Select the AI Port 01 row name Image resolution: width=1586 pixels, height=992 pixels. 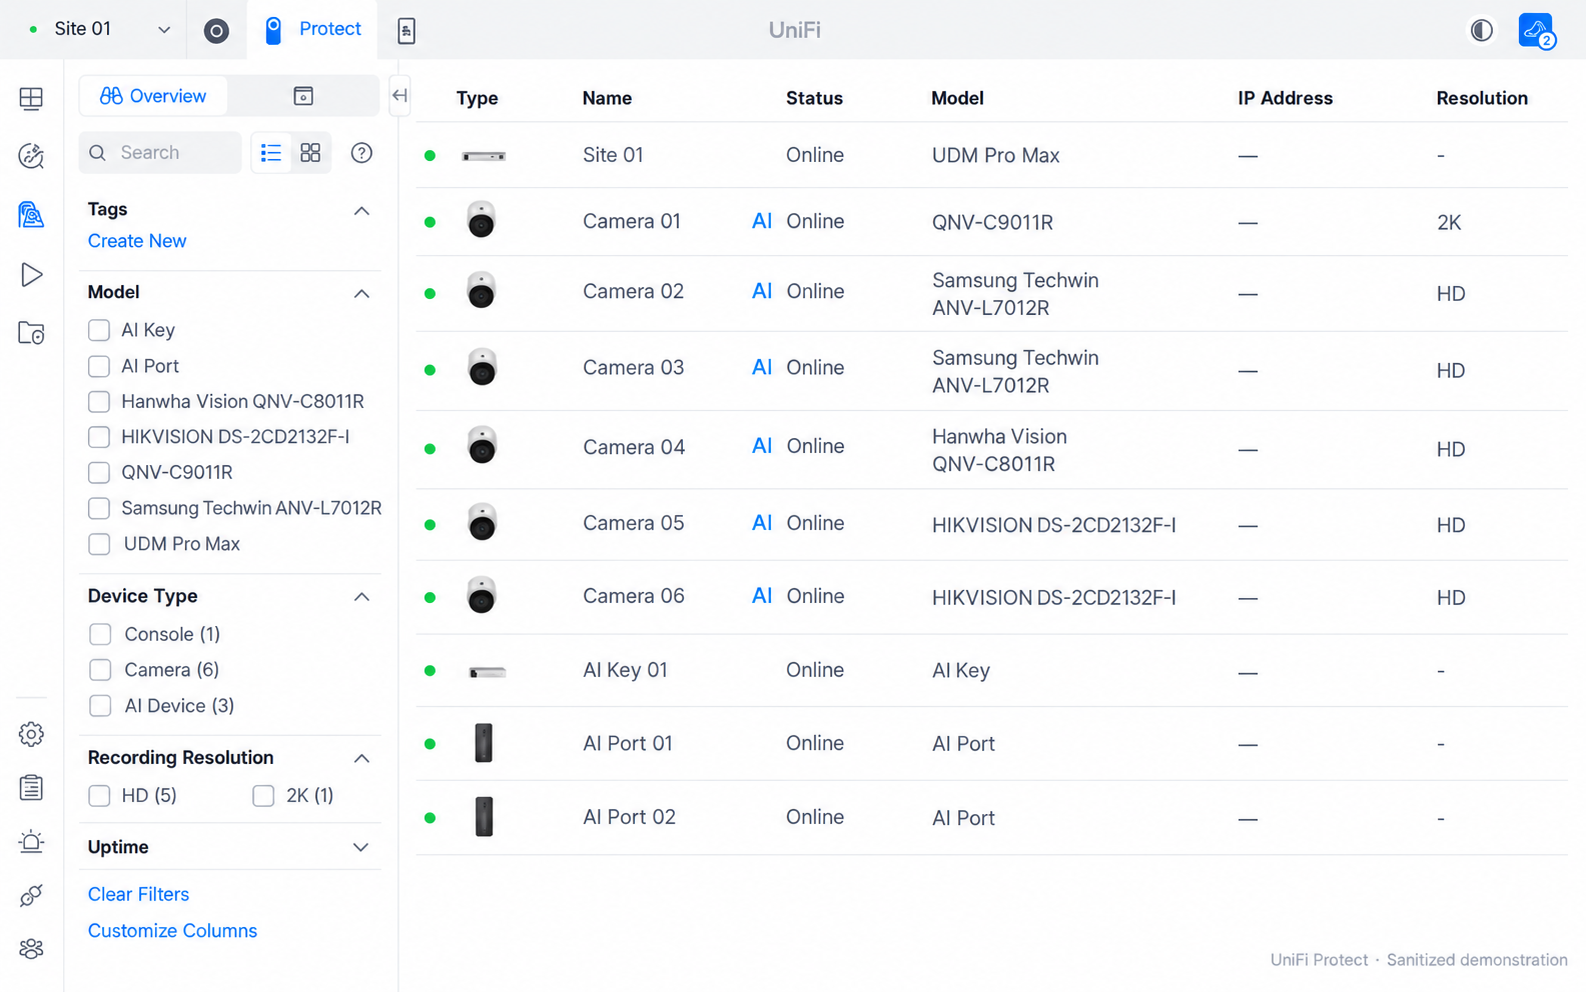click(628, 743)
